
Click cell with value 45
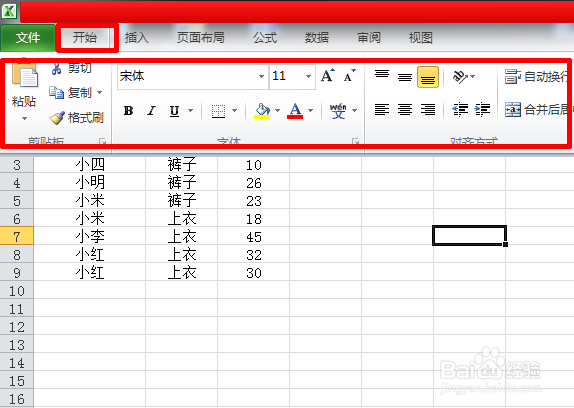pos(254,237)
